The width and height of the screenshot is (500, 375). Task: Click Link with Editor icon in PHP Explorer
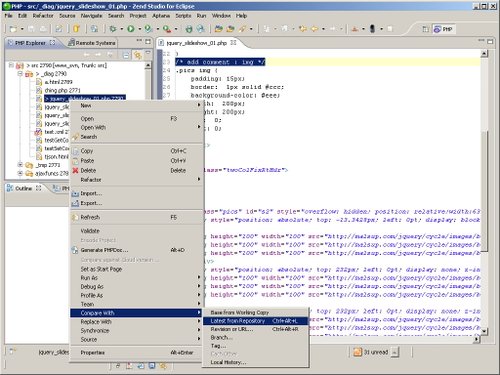[x=137, y=55]
